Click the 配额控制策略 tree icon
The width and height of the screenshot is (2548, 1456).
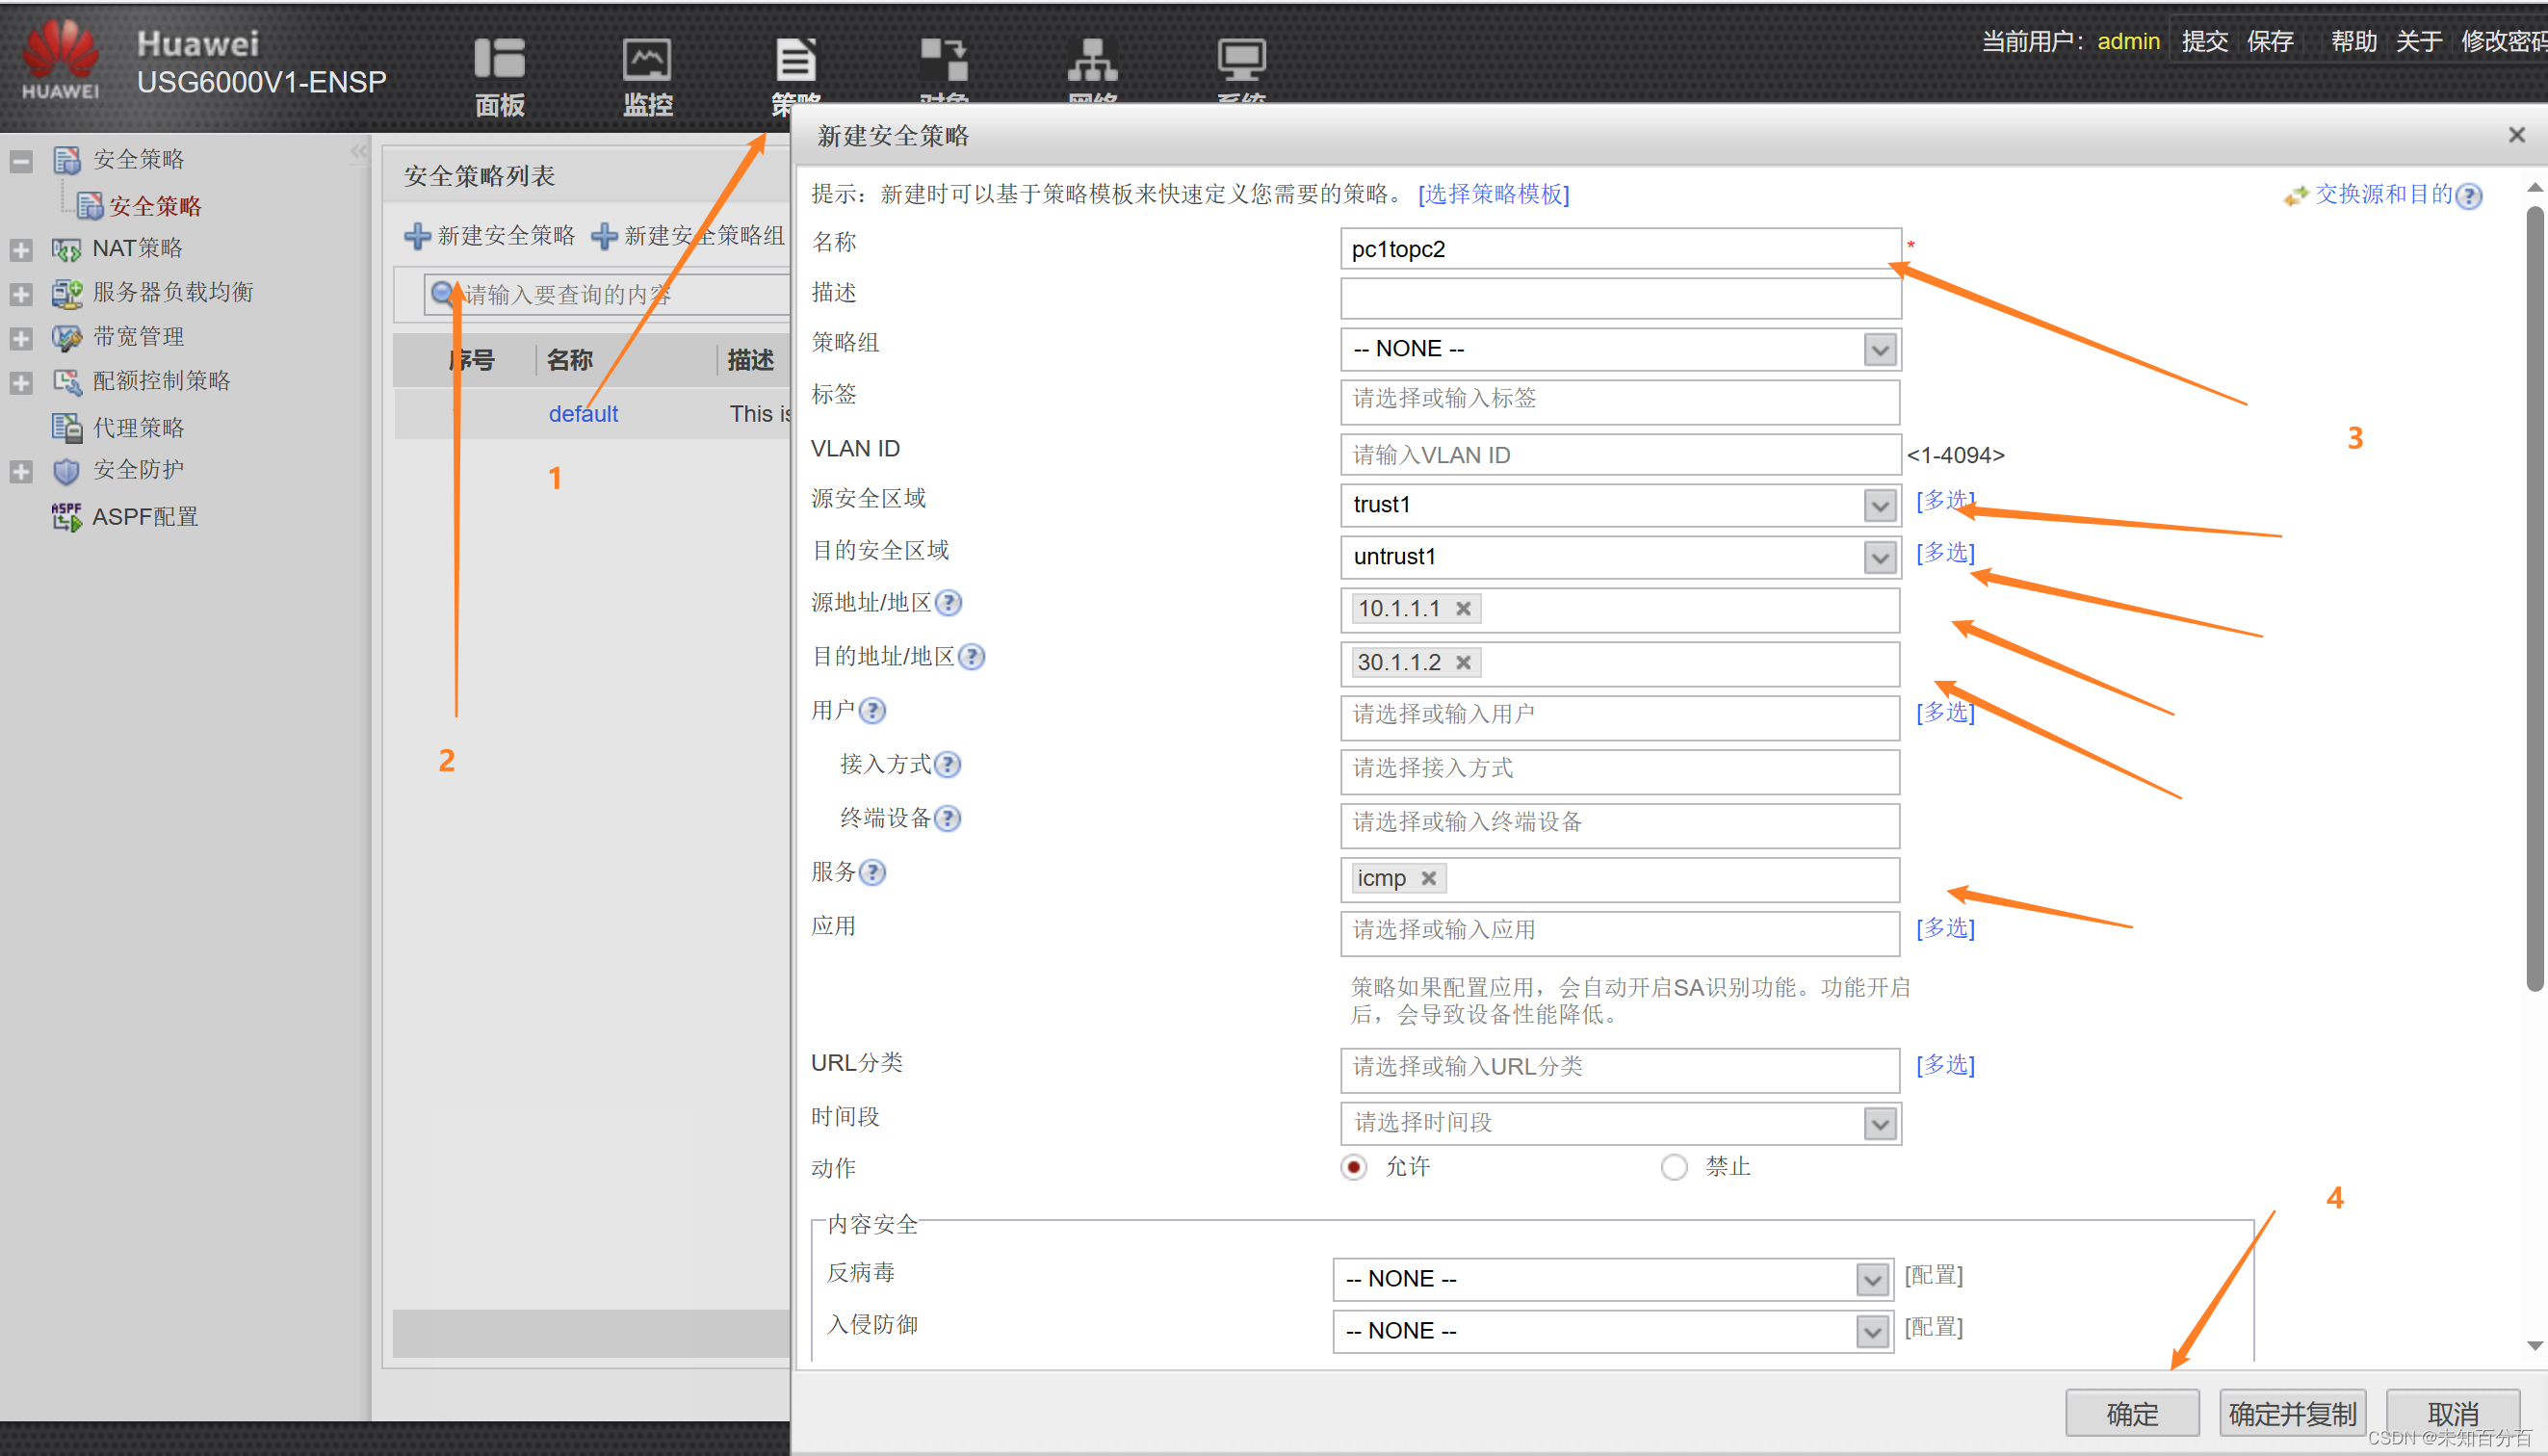(x=66, y=382)
